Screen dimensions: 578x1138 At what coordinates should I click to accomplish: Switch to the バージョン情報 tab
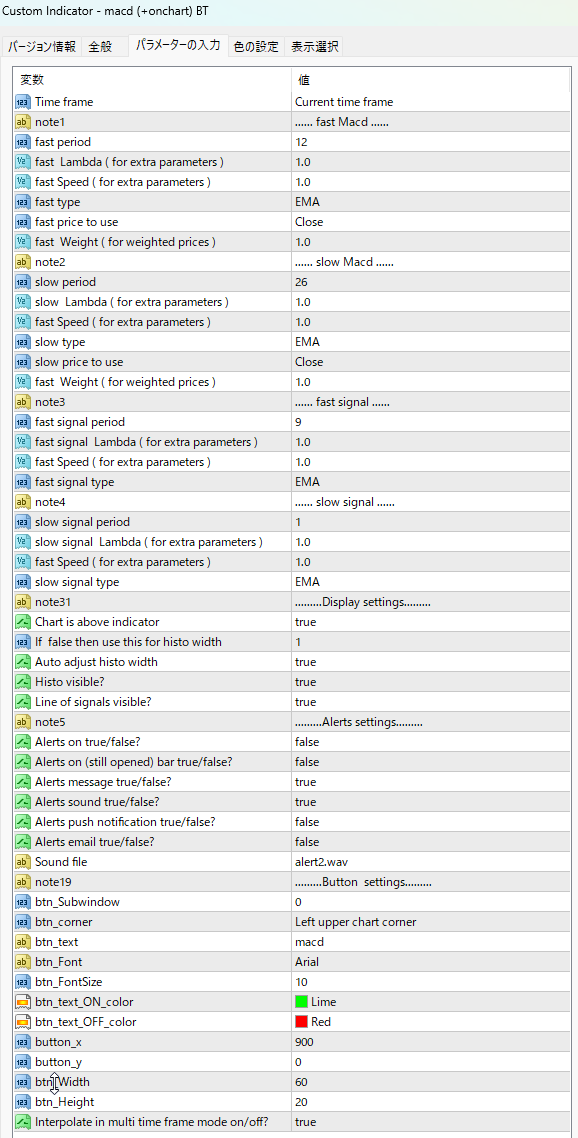[42, 47]
